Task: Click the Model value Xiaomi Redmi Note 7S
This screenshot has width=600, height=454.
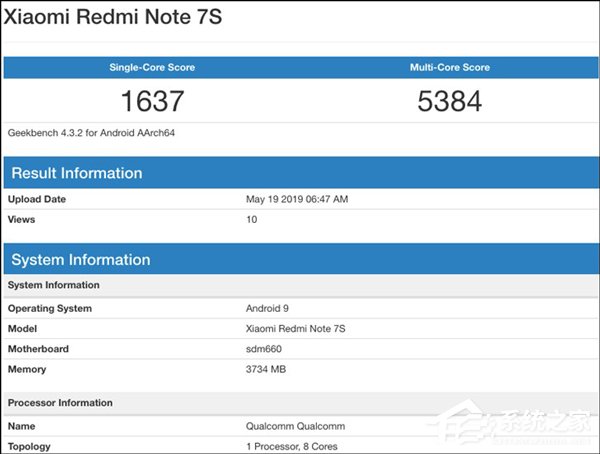Action: click(x=295, y=328)
